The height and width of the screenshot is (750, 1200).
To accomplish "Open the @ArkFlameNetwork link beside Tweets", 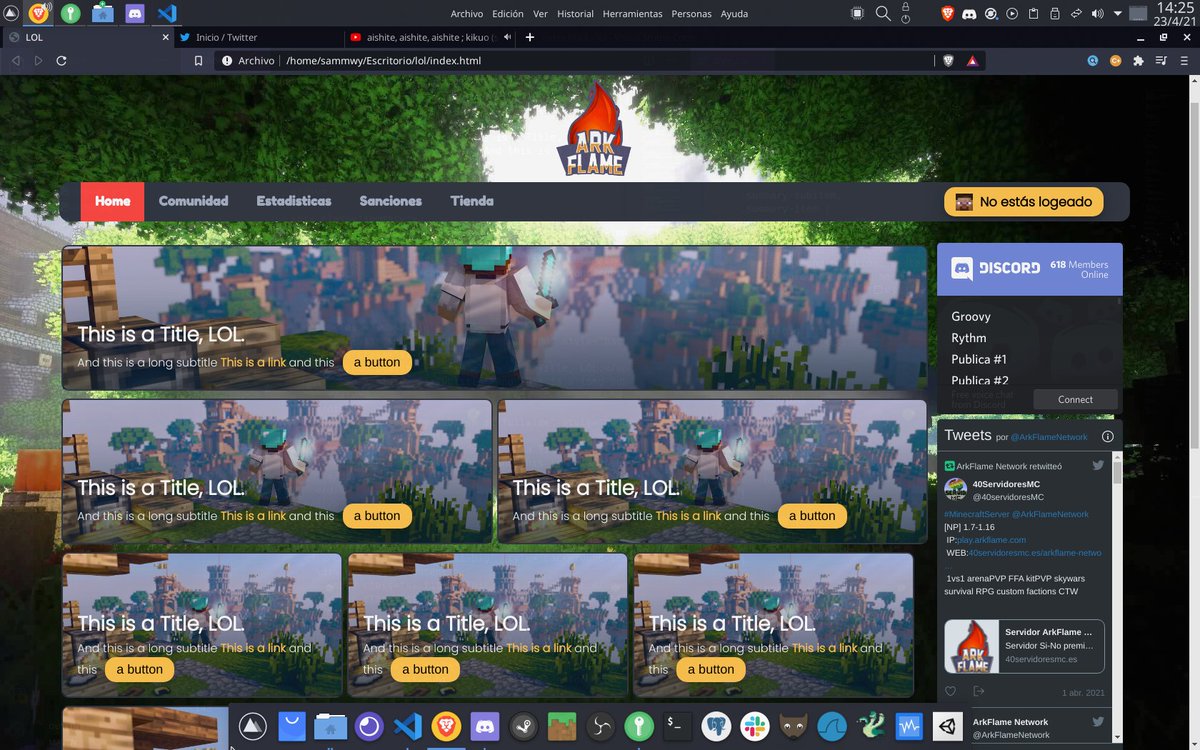I will [1047, 438].
